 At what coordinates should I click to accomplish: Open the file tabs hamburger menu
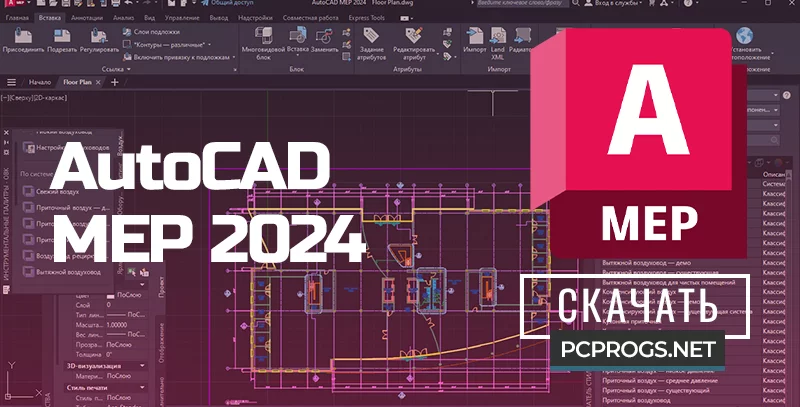[11, 82]
